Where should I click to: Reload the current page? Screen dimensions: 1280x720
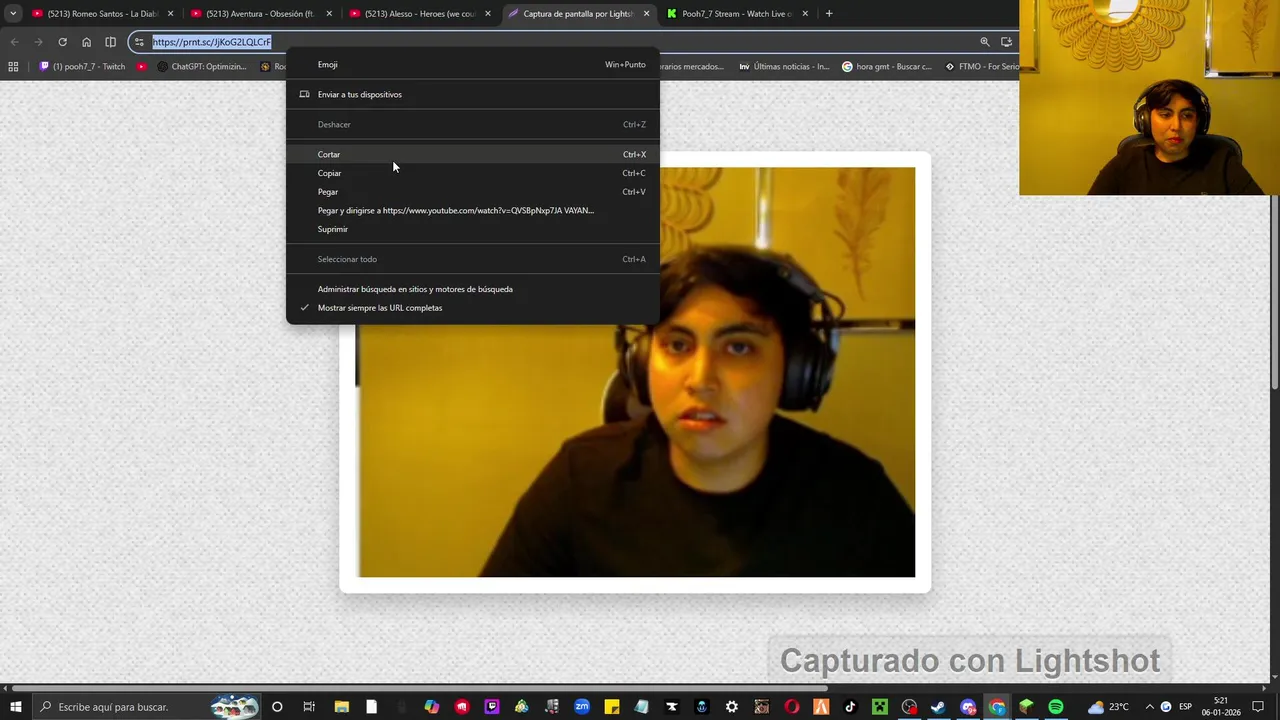(62, 42)
